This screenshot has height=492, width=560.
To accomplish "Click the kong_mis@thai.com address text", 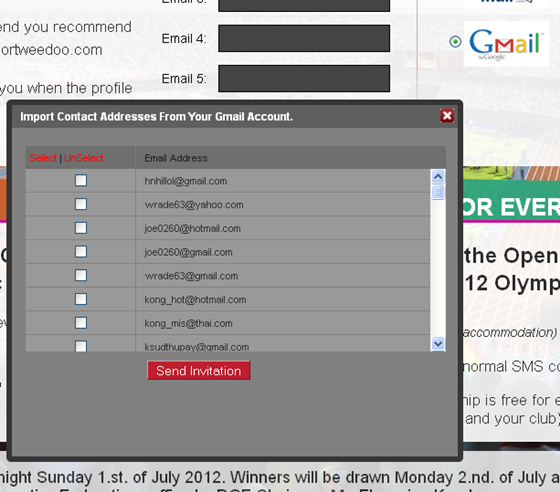I will coord(188,323).
